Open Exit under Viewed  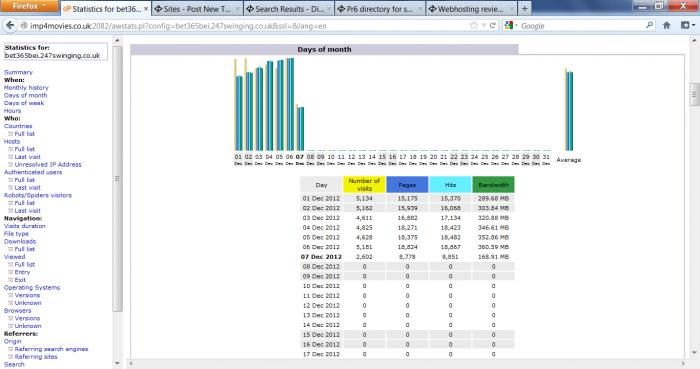pyautogui.click(x=20, y=280)
